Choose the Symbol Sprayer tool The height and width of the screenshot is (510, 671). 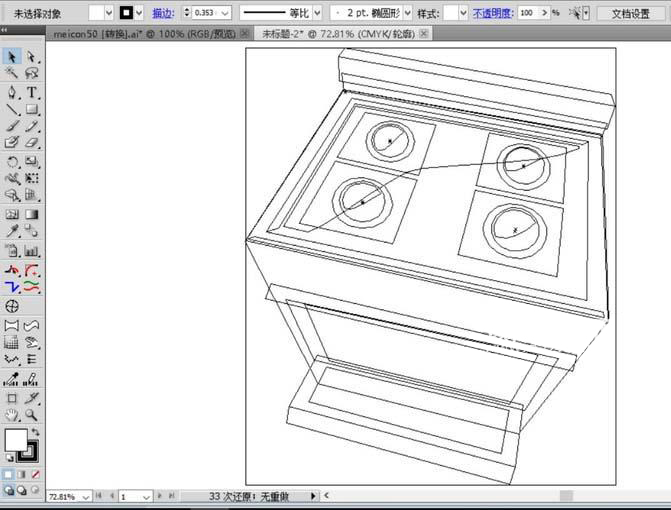[x=12, y=250]
